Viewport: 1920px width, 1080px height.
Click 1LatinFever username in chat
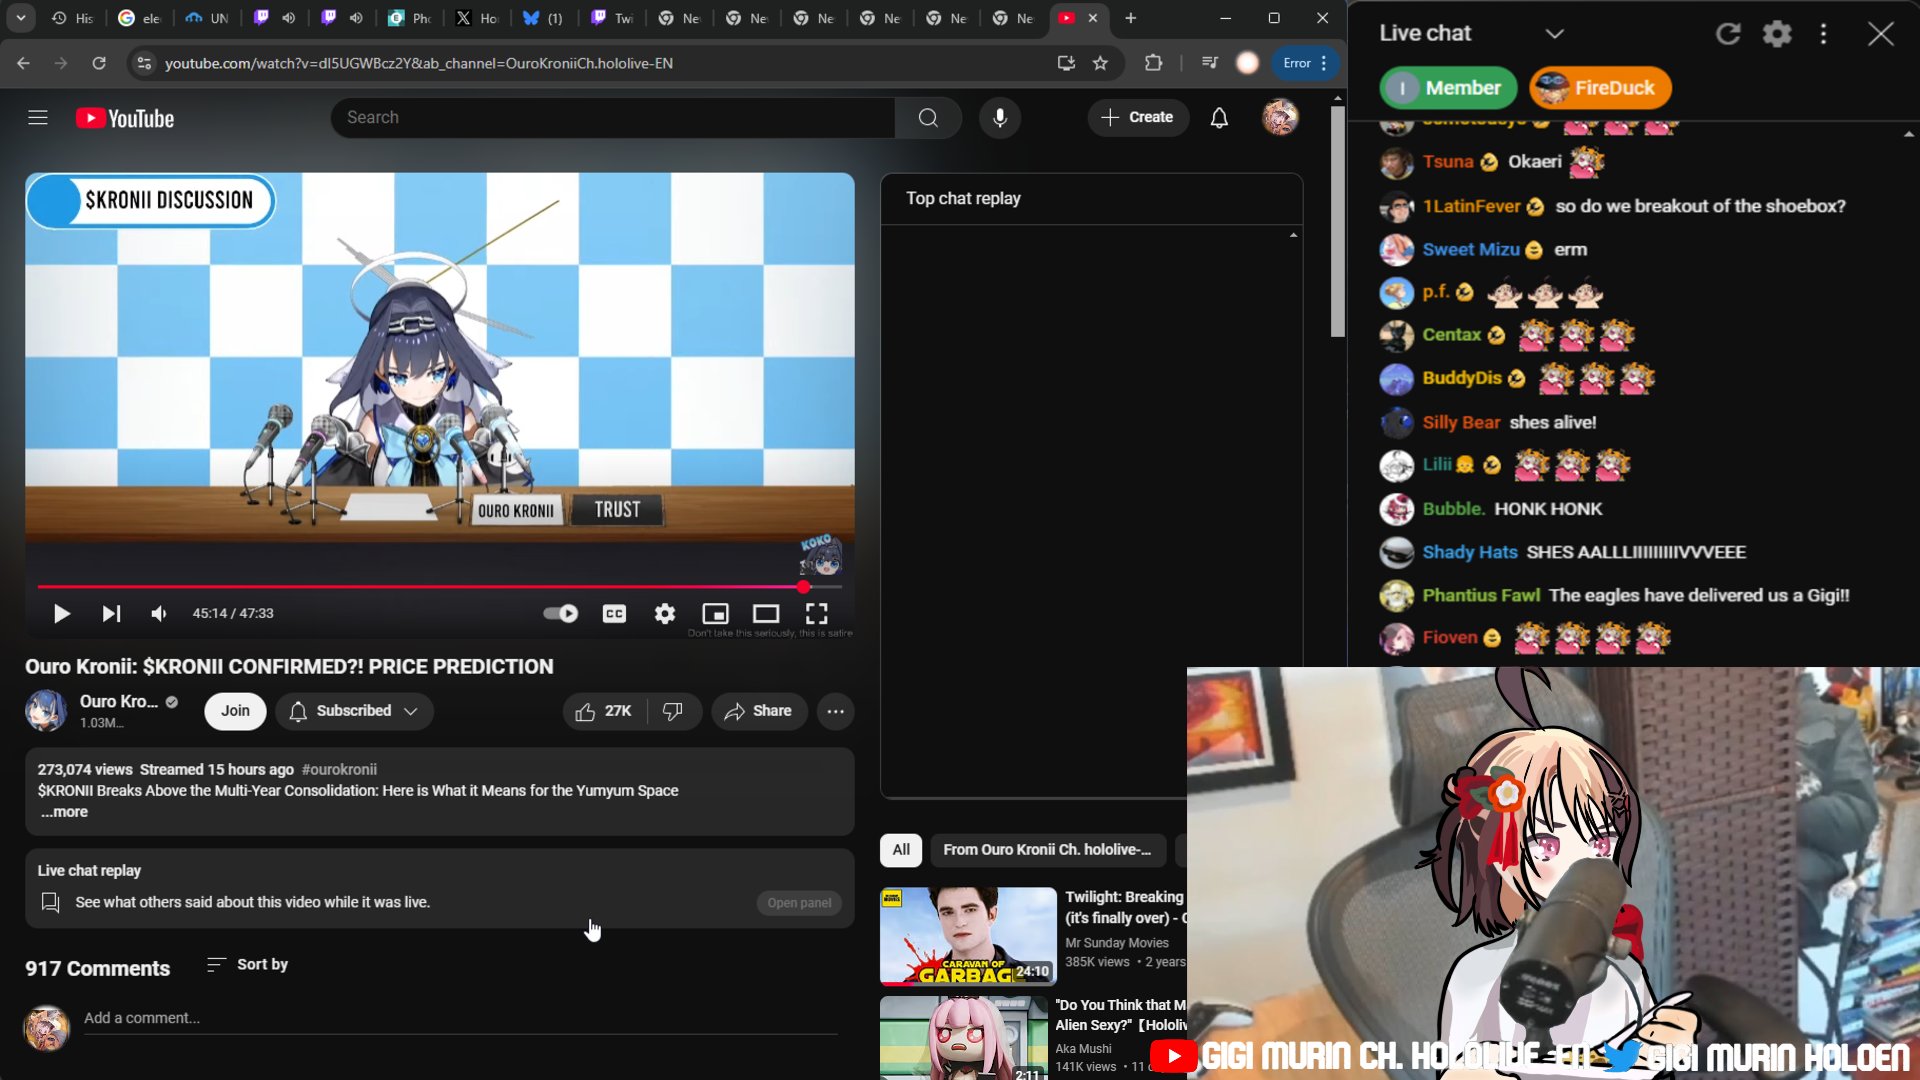coord(1471,206)
